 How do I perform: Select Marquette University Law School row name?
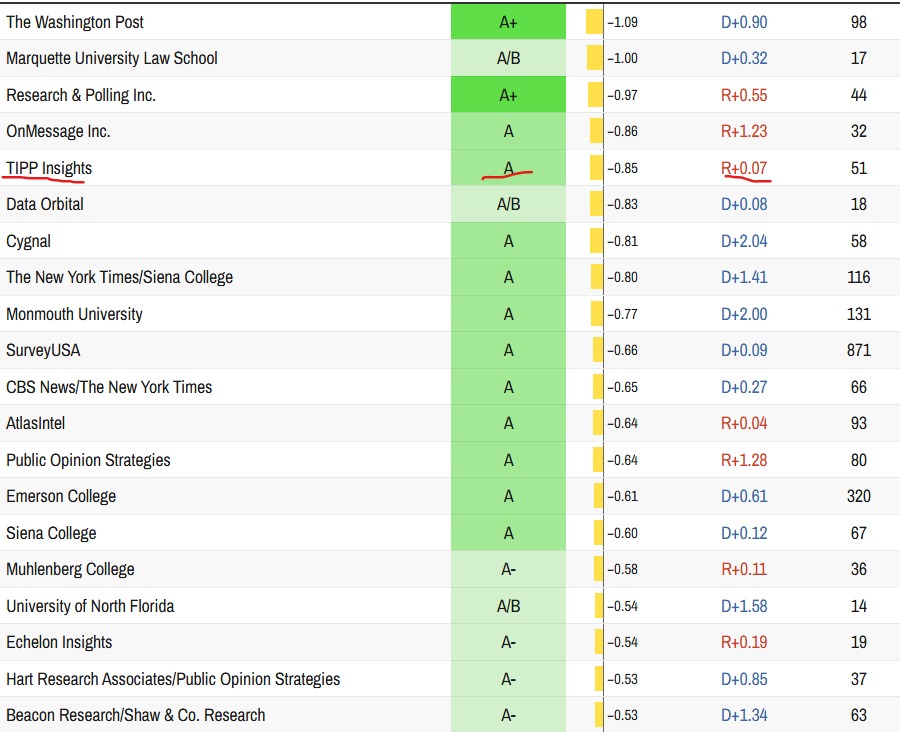coord(112,58)
